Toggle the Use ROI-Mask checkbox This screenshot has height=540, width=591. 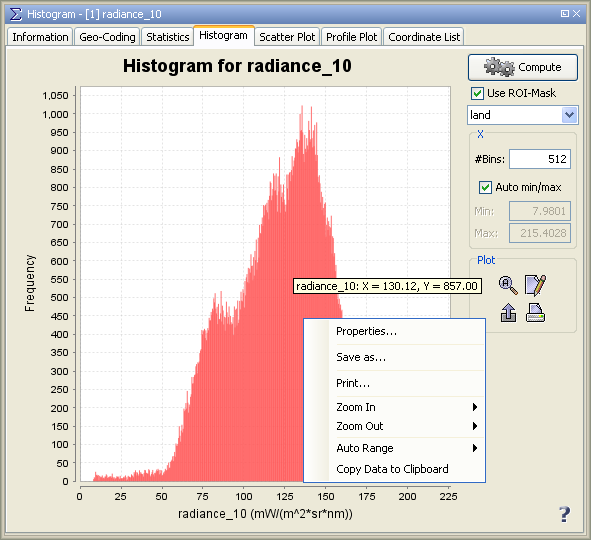[x=477, y=93]
